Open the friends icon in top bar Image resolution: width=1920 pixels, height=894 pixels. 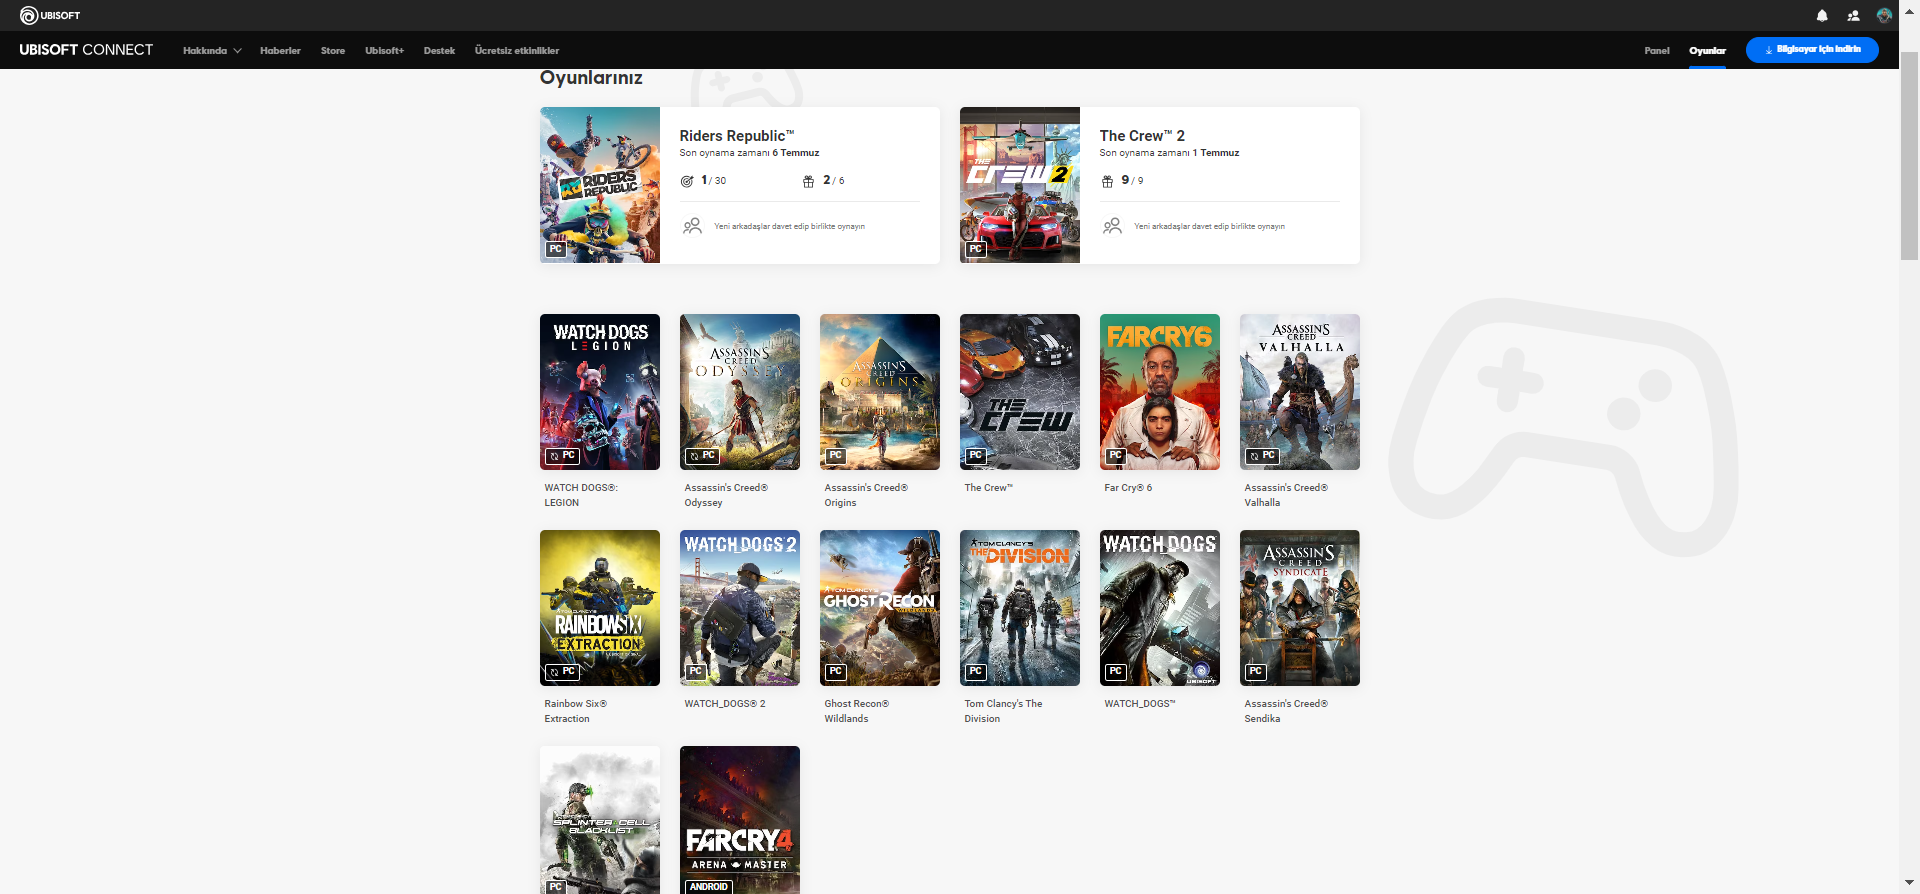pos(1853,15)
